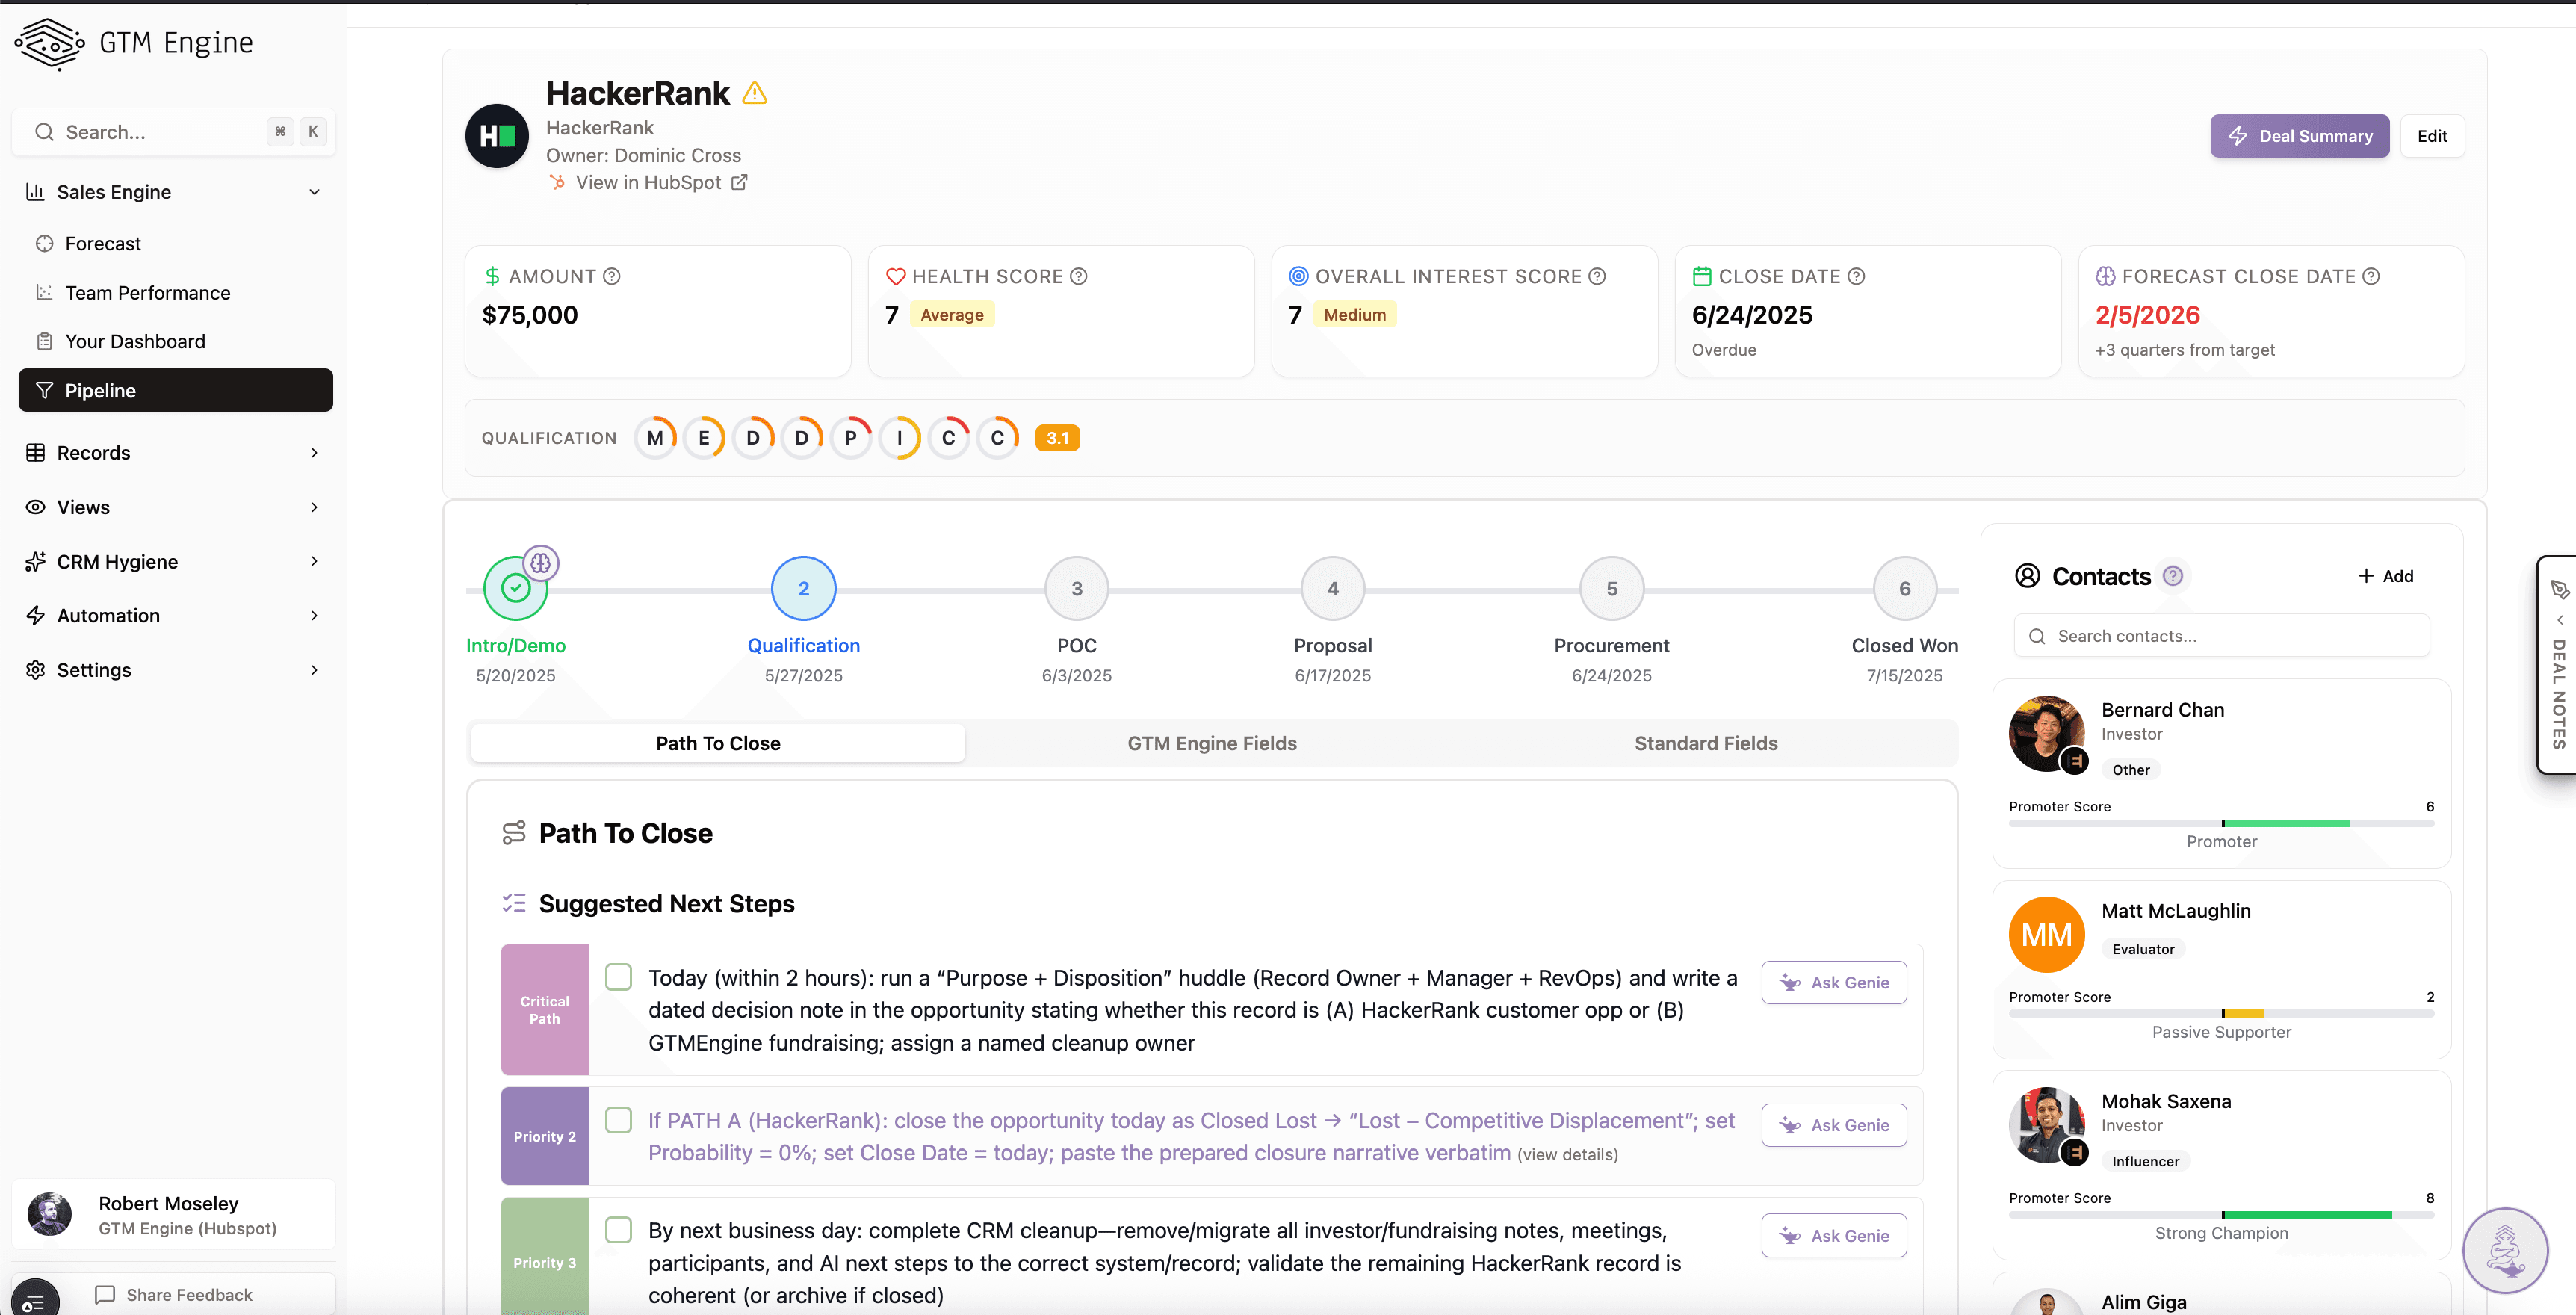Select the Closed Won stage marker
This screenshot has height=1315, width=2576.
1904,589
